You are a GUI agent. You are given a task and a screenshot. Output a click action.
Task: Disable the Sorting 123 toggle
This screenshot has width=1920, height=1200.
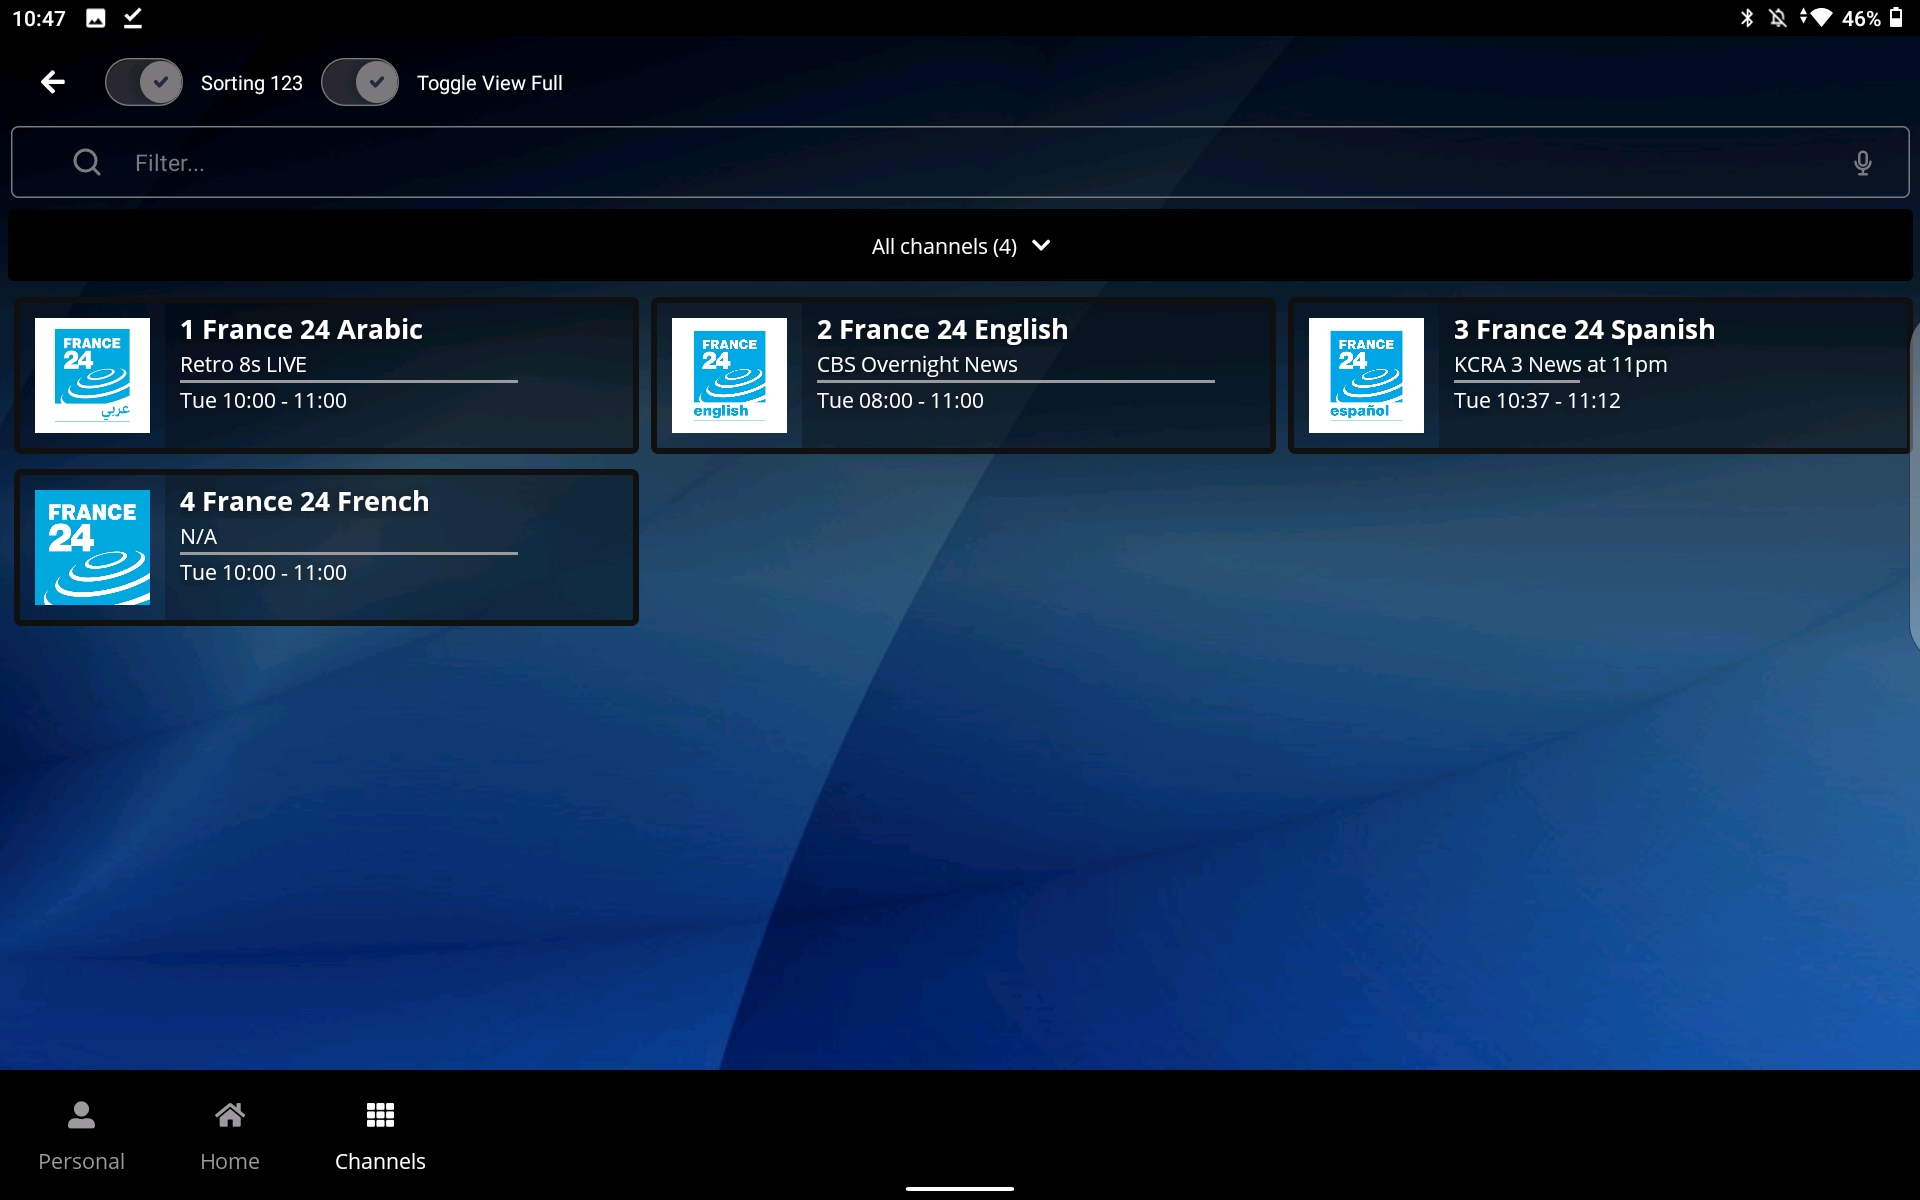click(144, 82)
